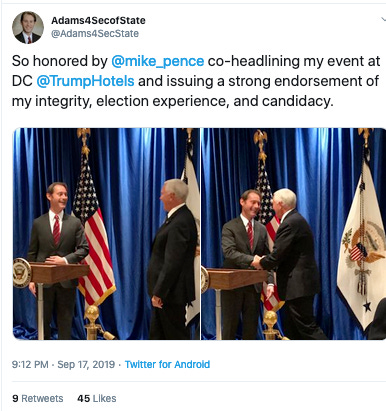View the left photo at the podium
This screenshot has height=411, width=386.
click(x=106, y=234)
